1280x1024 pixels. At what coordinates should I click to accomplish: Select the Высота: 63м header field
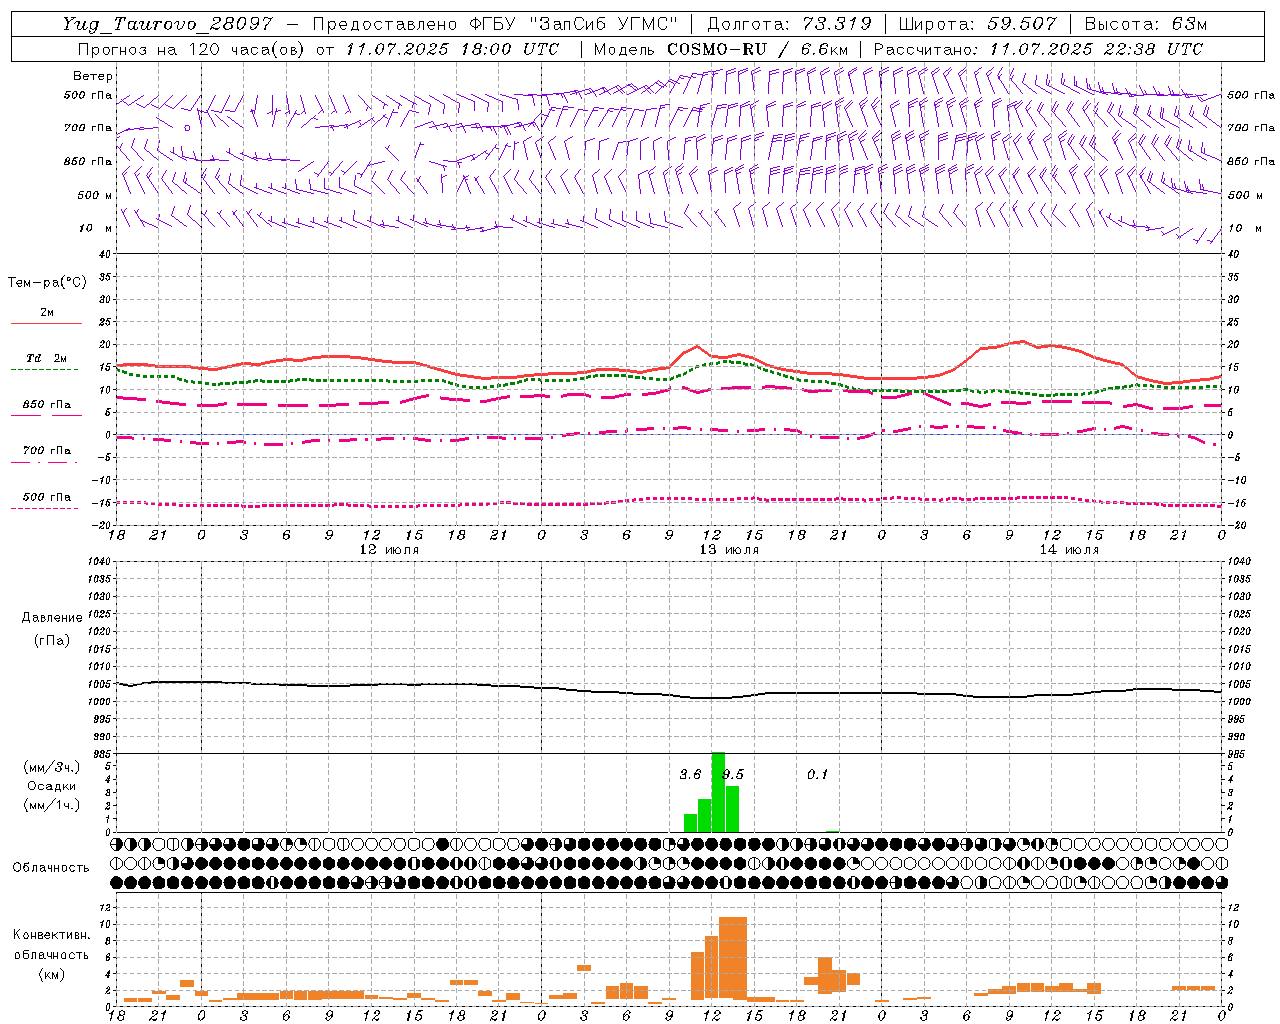pos(1145,24)
